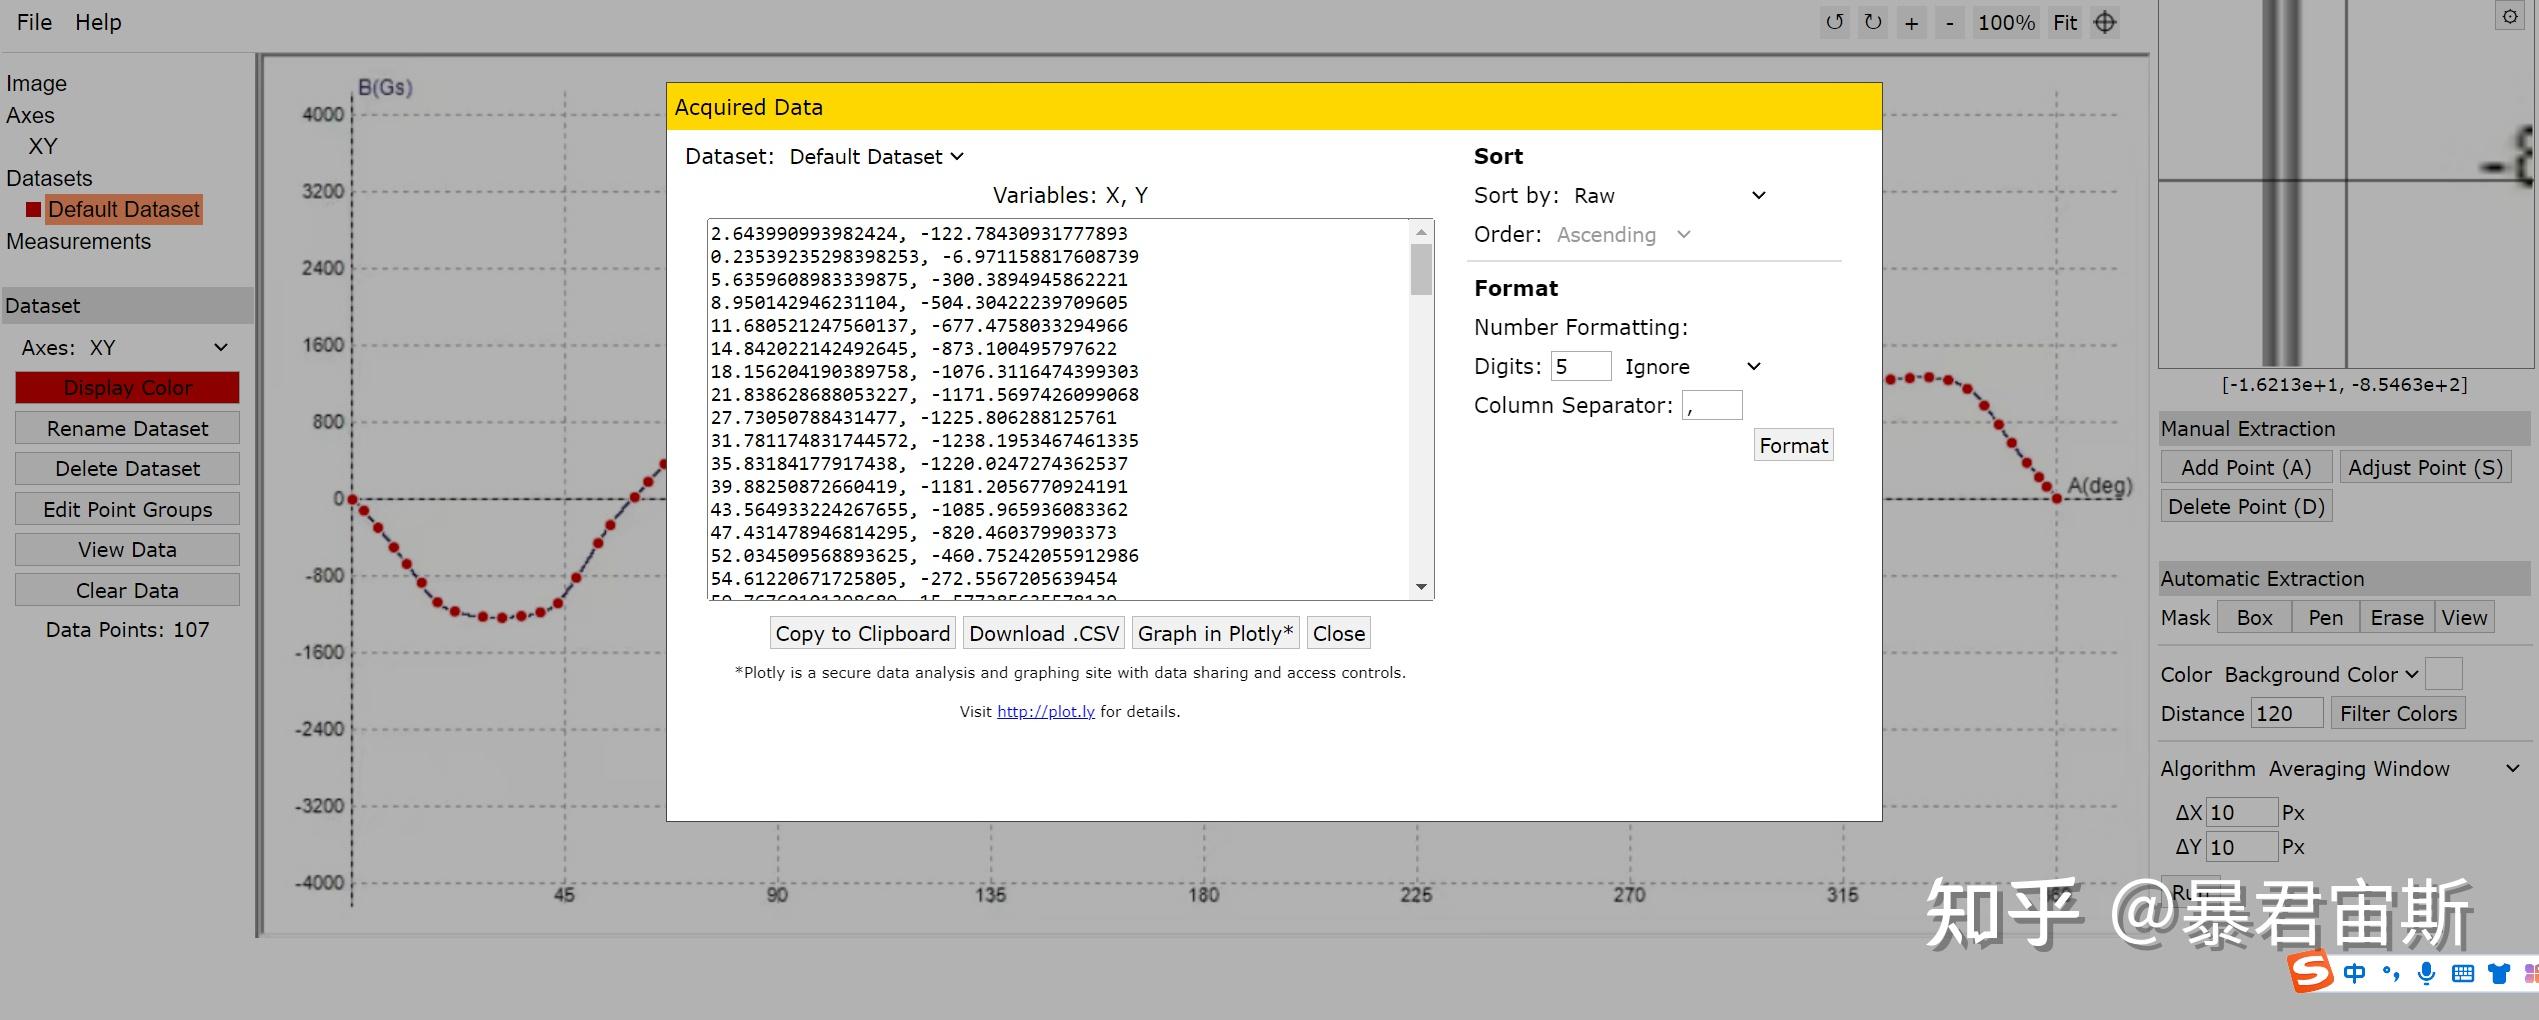Open settings via the gear icon

(2510, 16)
